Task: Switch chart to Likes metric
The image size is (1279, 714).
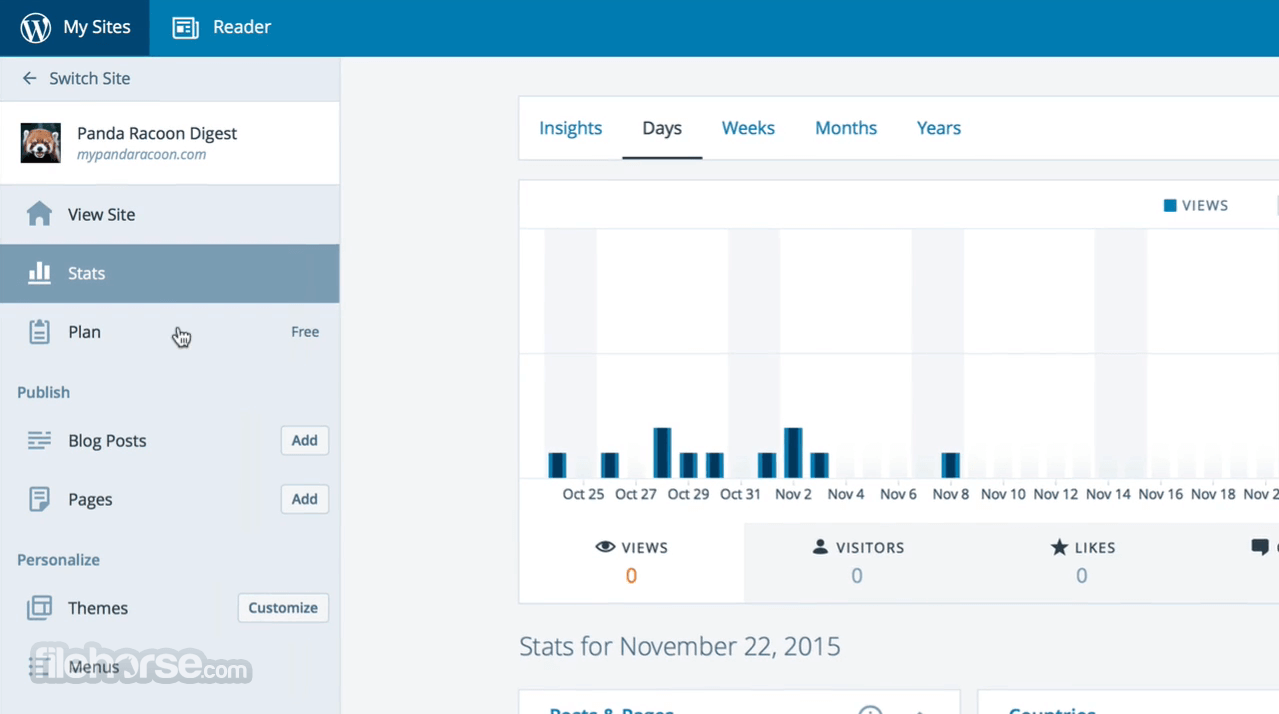Action: point(1081,562)
